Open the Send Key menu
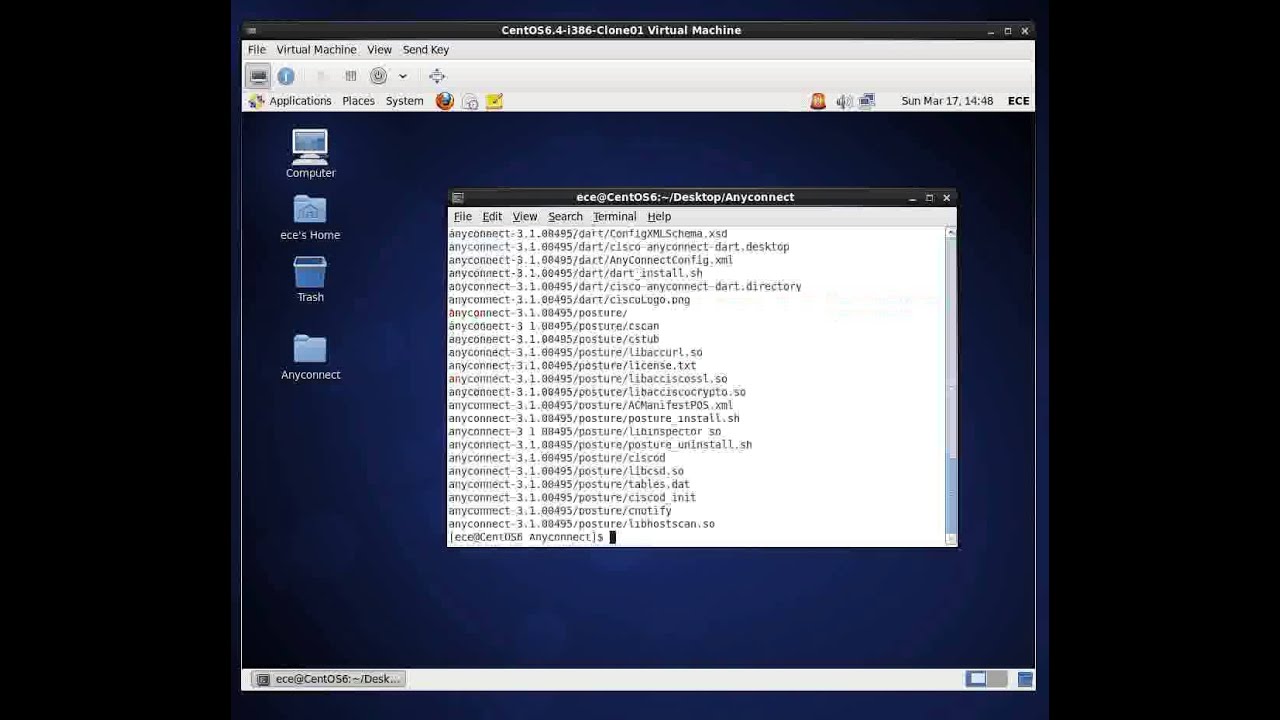This screenshot has height=720, width=1280. point(426,50)
